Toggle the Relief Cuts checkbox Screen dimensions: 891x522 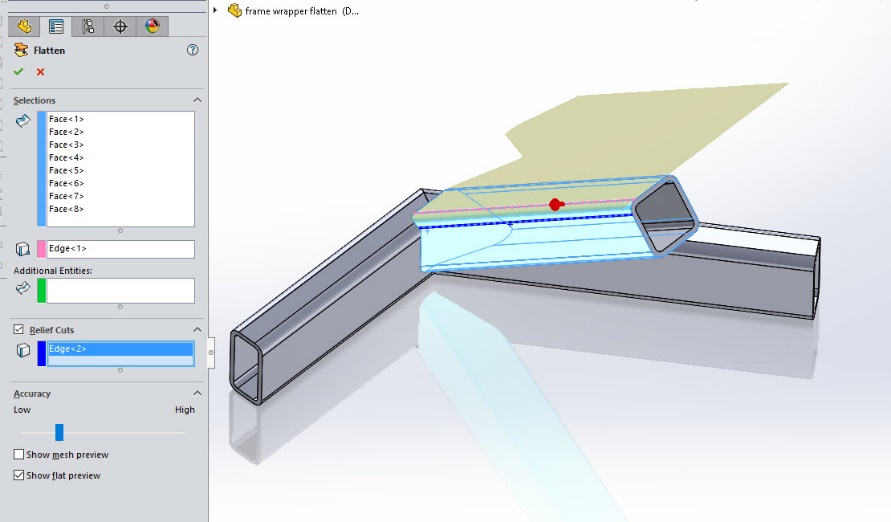(x=19, y=329)
